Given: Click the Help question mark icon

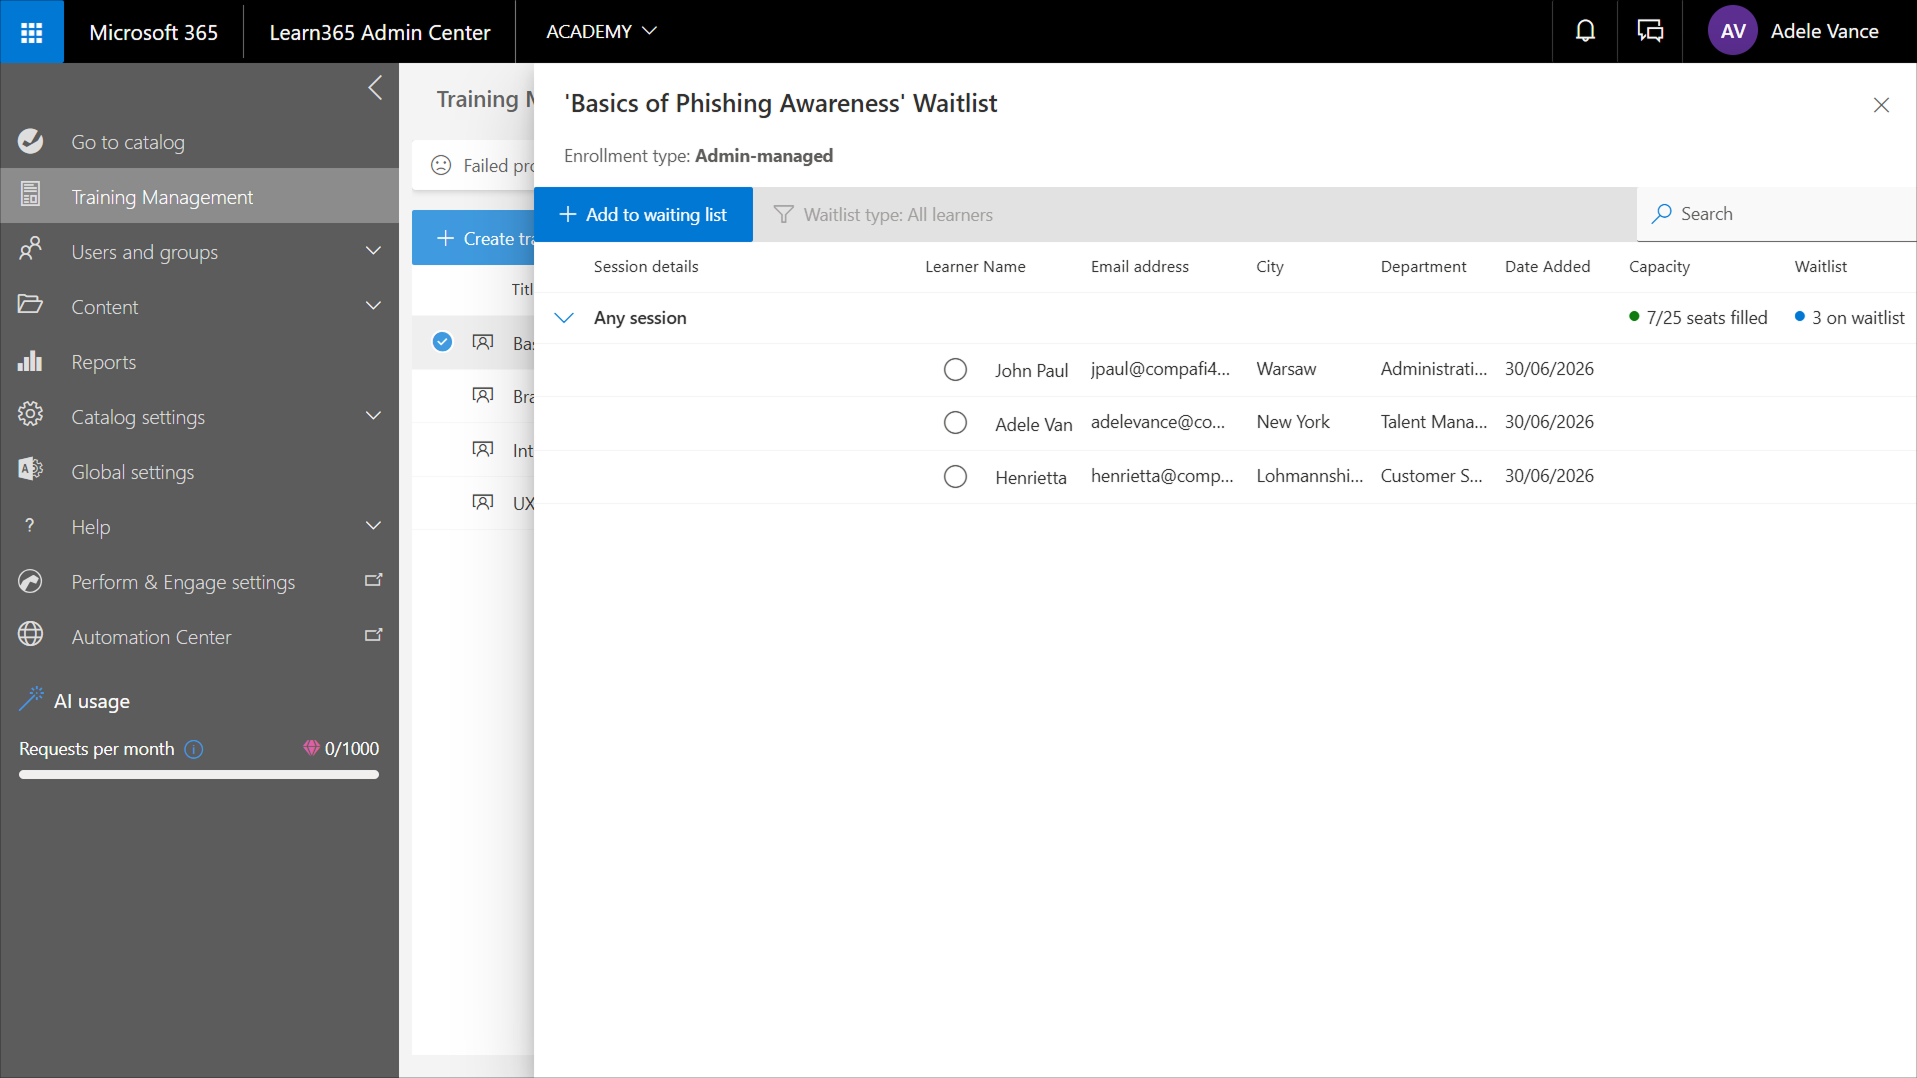Looking at the screenshot, I should tap(30, 526).
